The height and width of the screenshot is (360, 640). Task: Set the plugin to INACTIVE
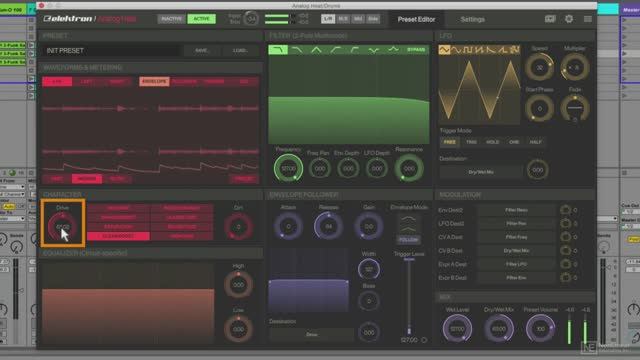171,19
